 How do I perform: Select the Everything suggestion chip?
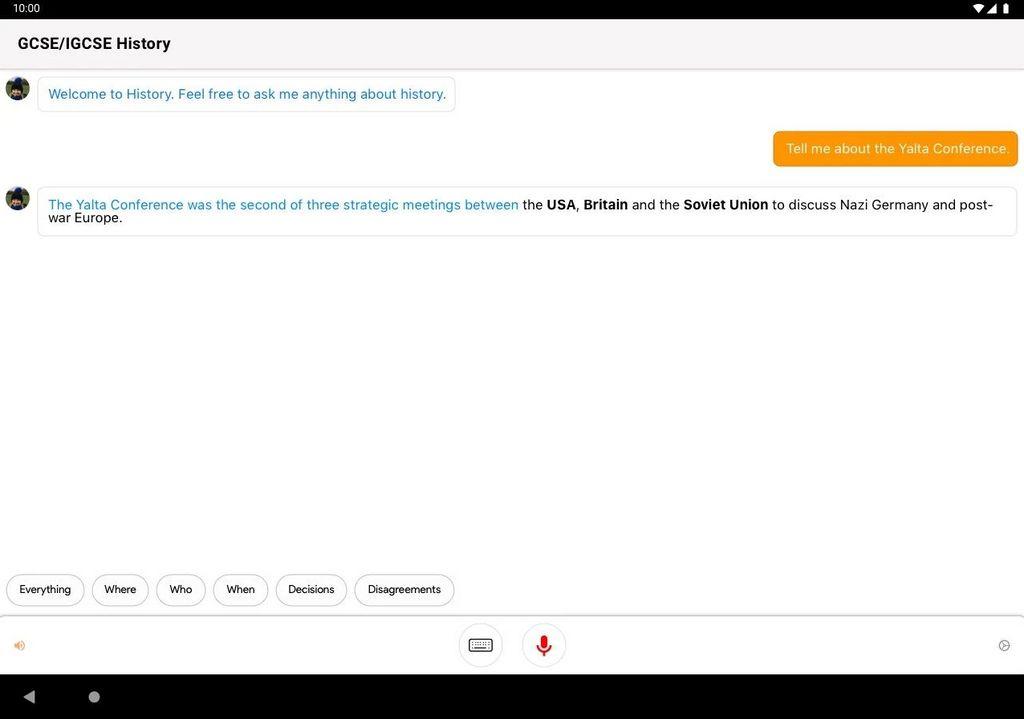[45, 590]
